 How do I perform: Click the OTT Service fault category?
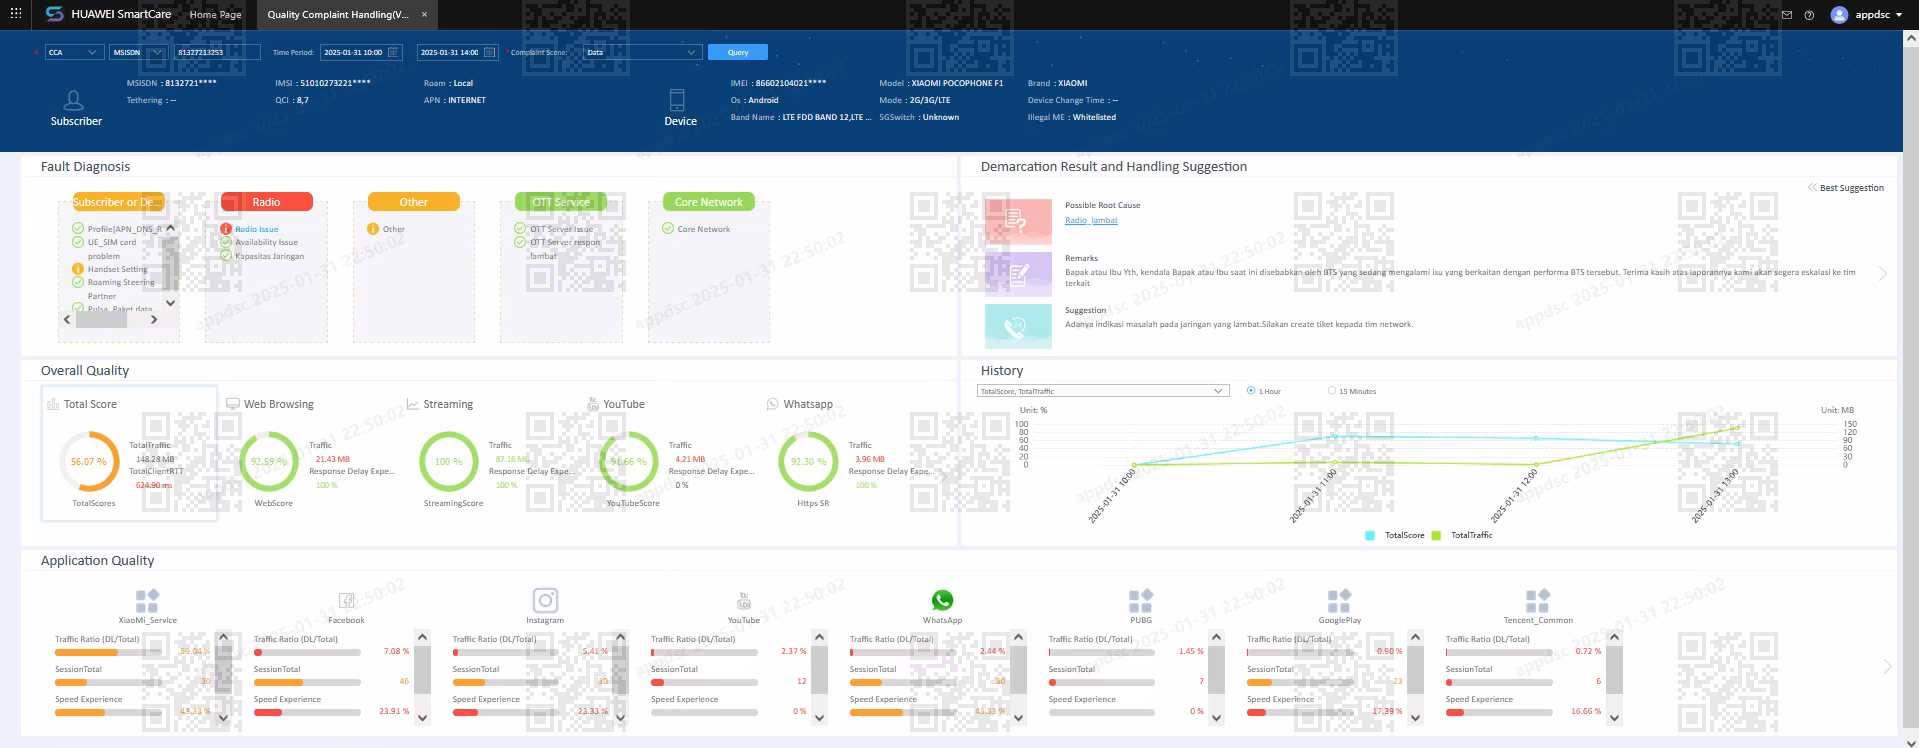pyautogui.click(x=561, y=202)
